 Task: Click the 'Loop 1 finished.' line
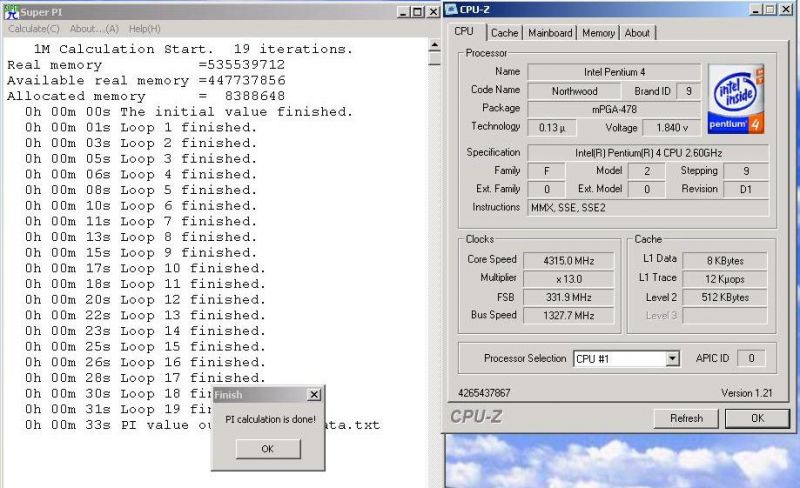point(141,128)
